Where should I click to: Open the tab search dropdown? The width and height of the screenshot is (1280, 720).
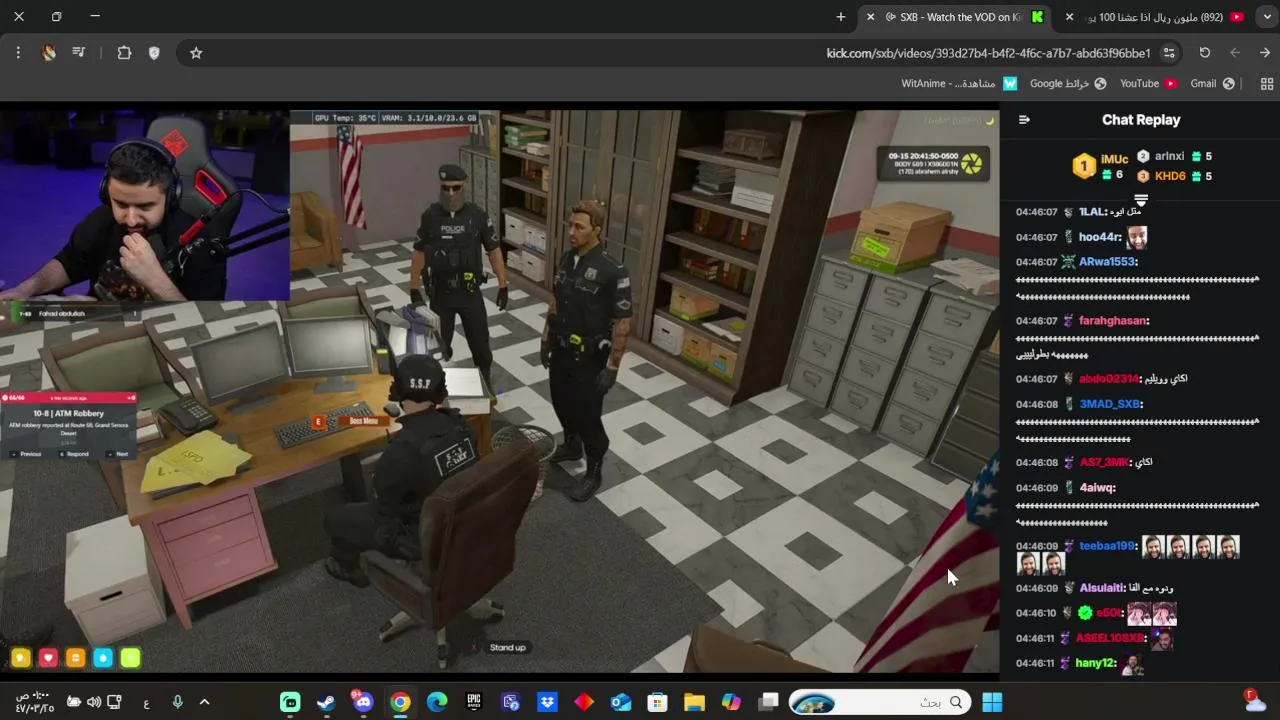click(x=1267, y=17)
